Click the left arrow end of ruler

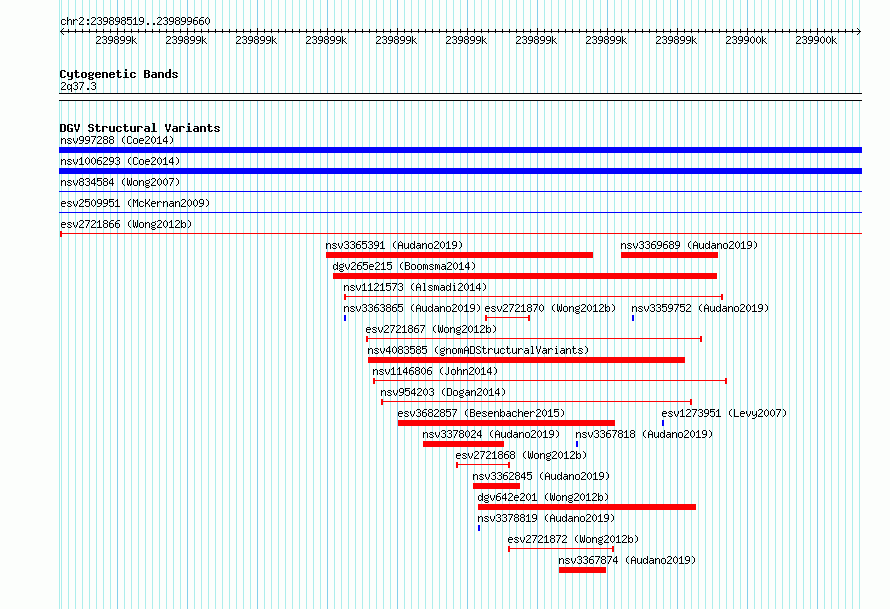coord(62,32)
